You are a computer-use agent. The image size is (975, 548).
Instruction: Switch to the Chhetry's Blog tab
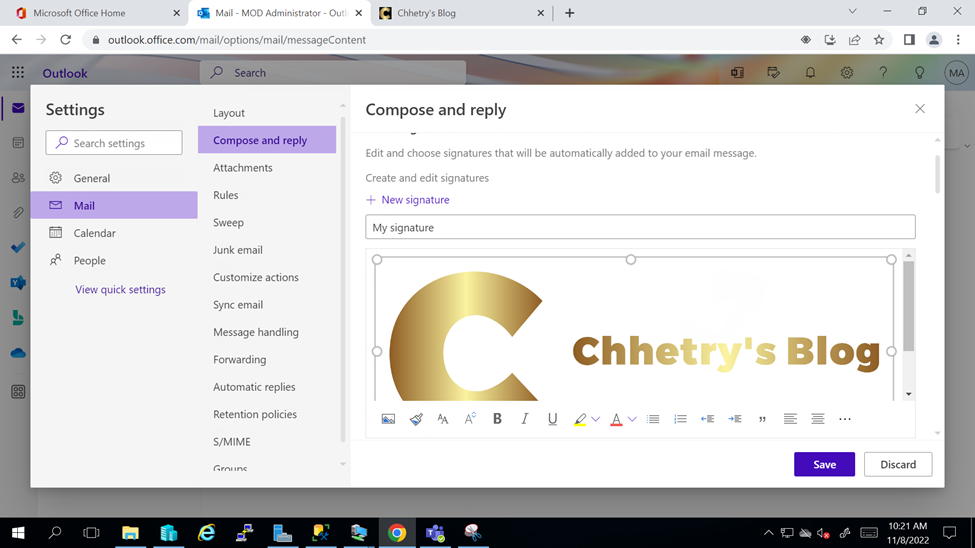pyautogui.click(x=461, y=13)
